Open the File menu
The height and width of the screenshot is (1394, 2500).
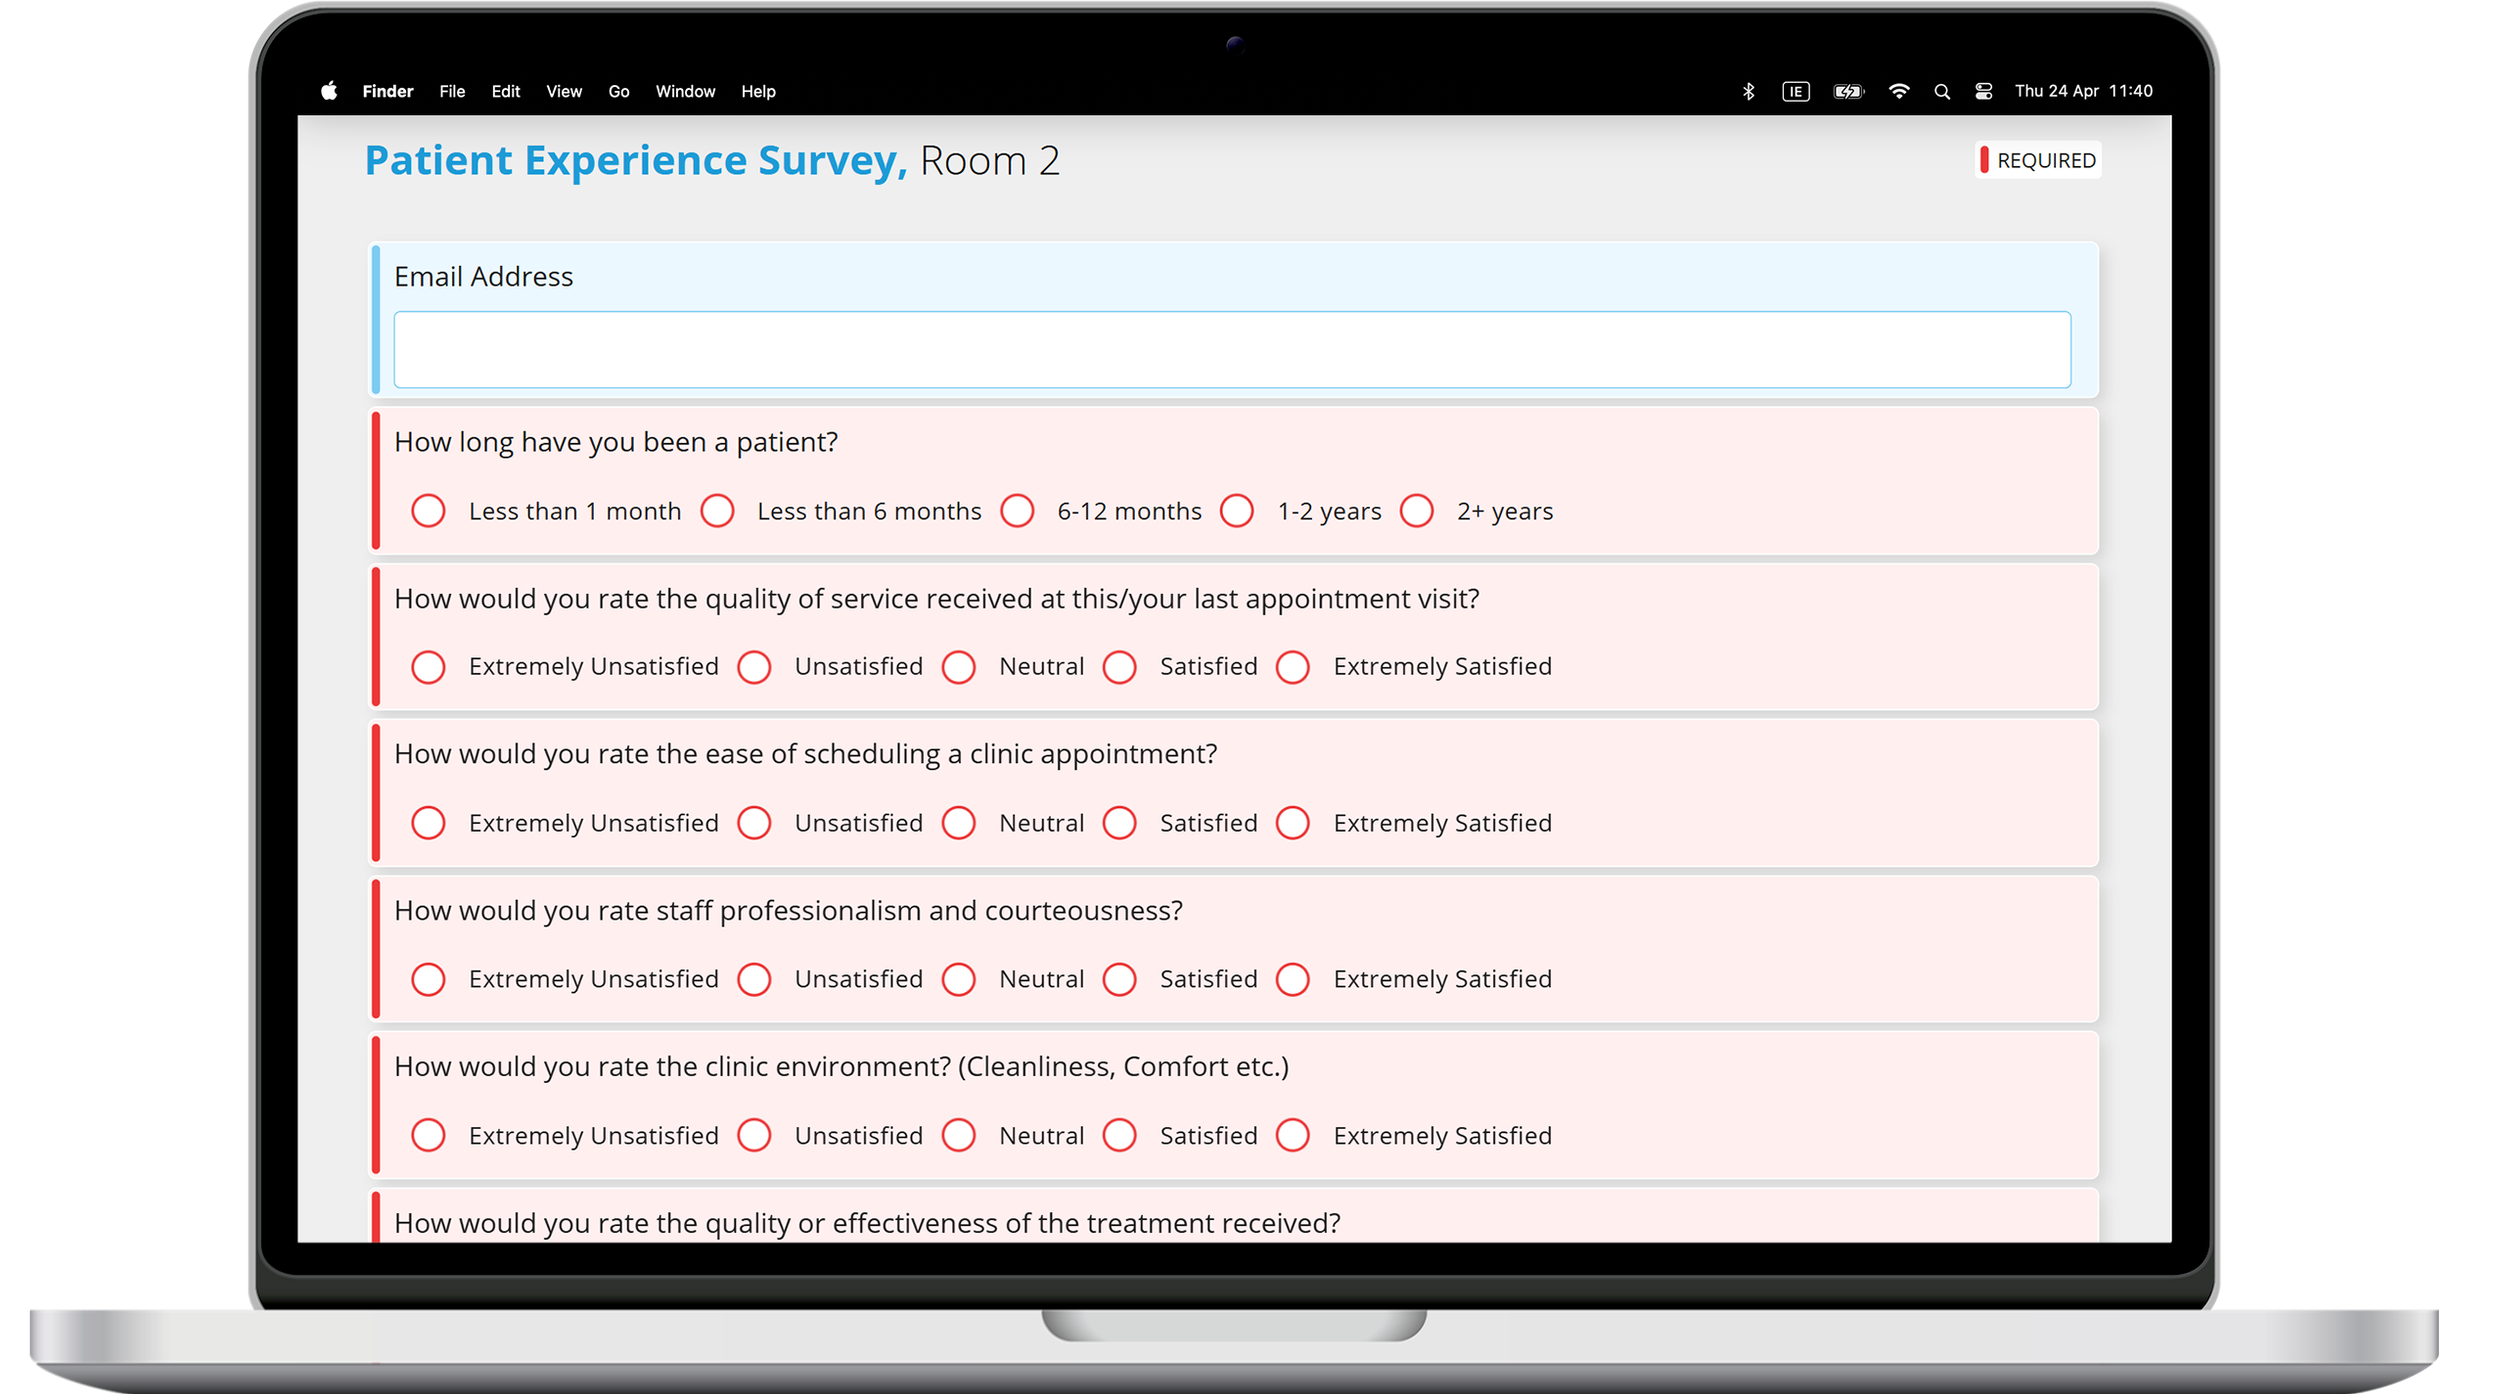point(452,91)
